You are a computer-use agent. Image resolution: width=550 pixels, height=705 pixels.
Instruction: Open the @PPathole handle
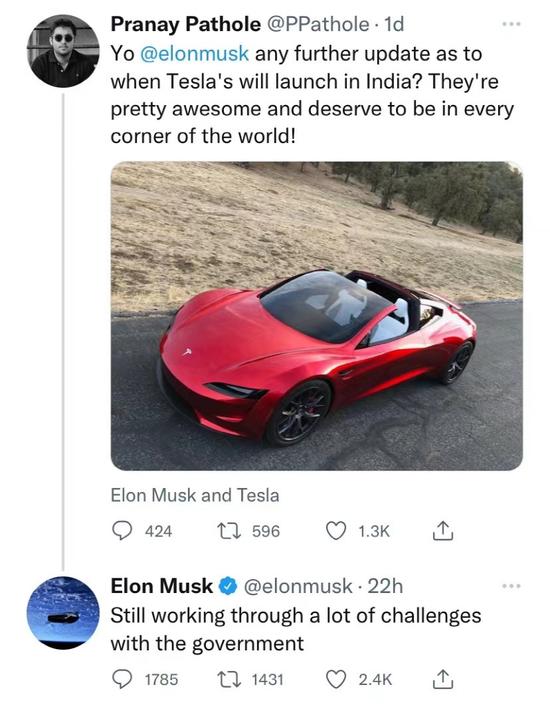pos(318,24)
